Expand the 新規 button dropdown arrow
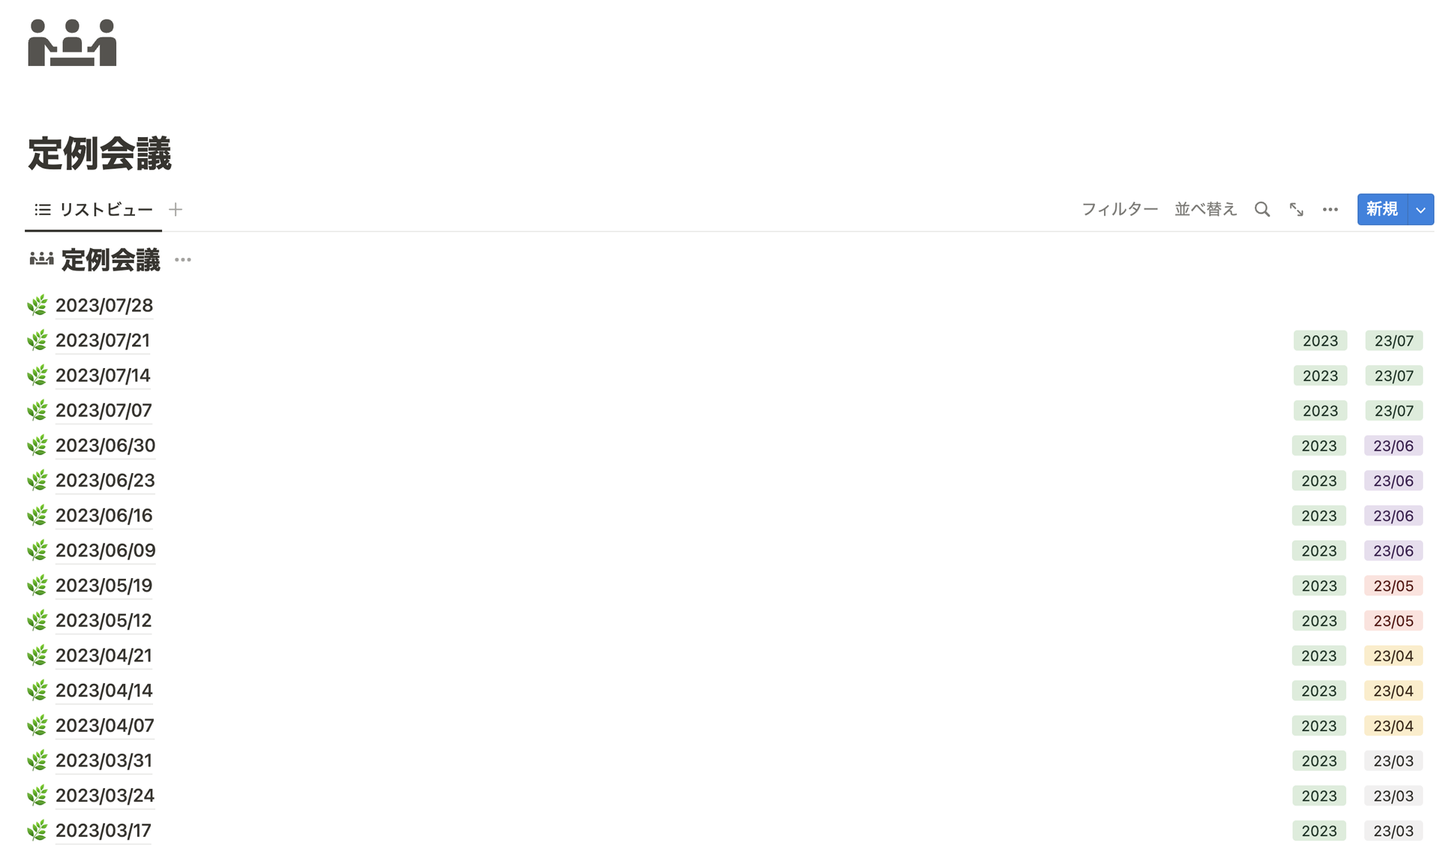The width and height of the screenshot is (1440, 848). click(x=1421, y=209)
